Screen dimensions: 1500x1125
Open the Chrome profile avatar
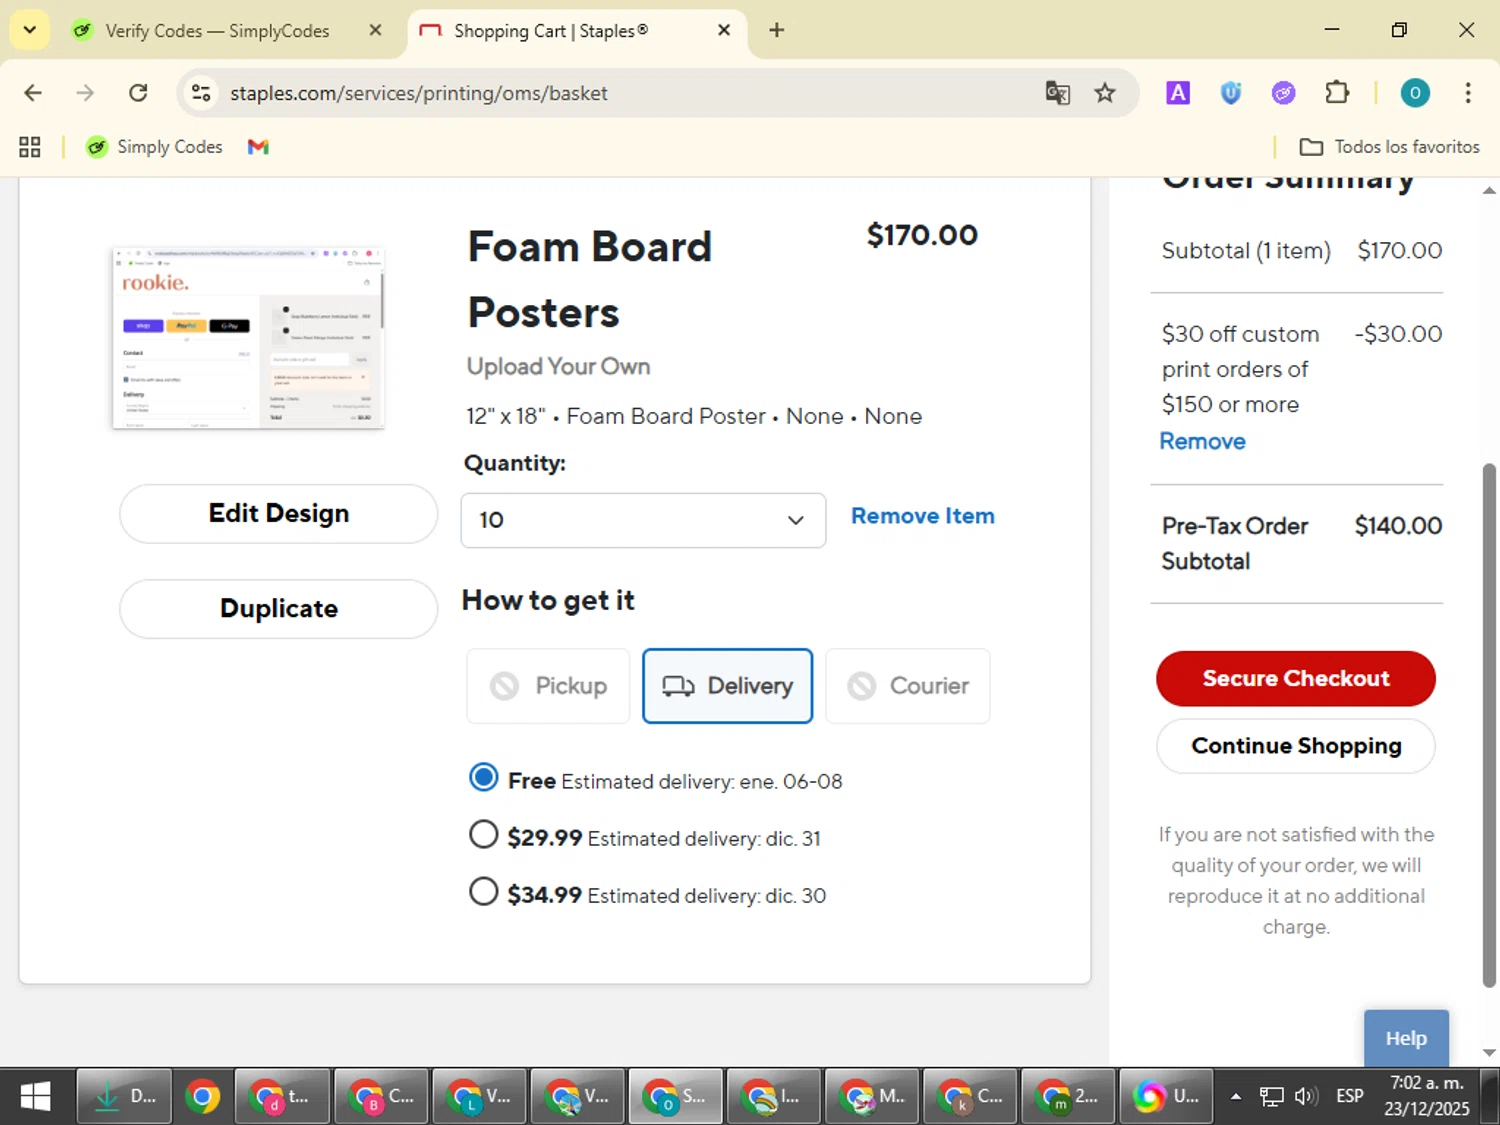coord(1415,93)
